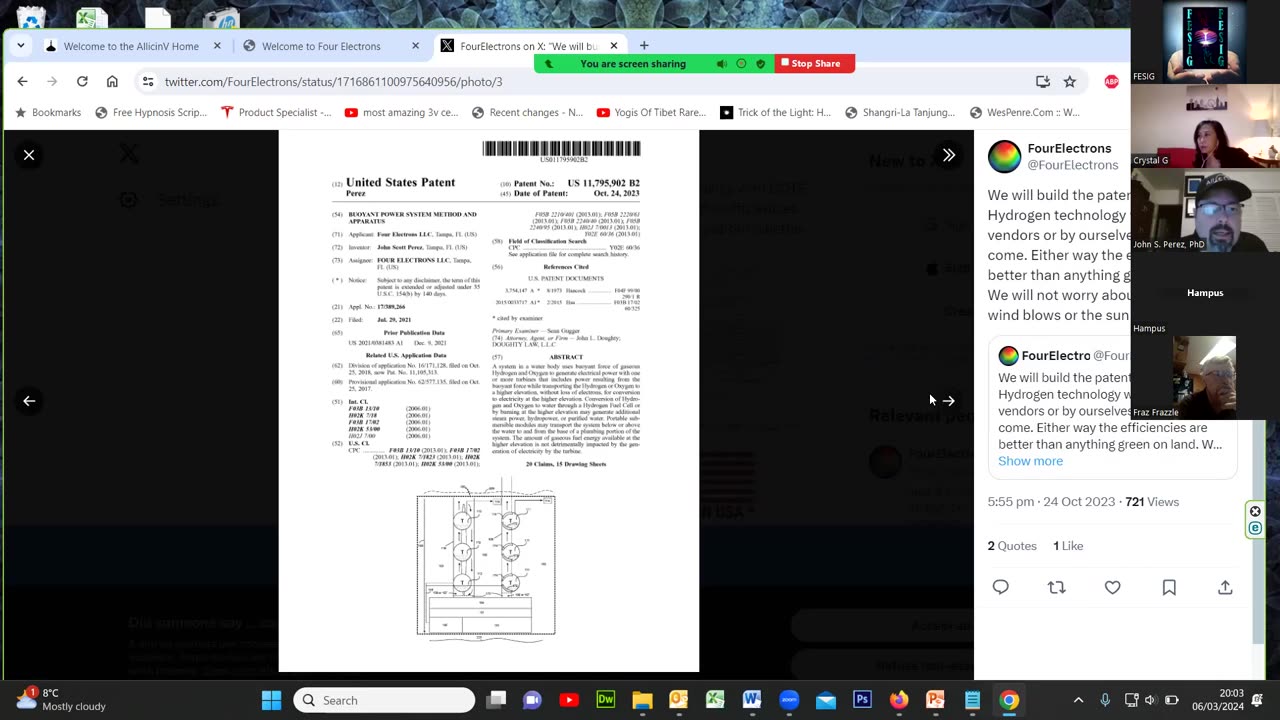
Task: Switch to Welcome to the AllicinV Home tab
Action: pos(131,46)
